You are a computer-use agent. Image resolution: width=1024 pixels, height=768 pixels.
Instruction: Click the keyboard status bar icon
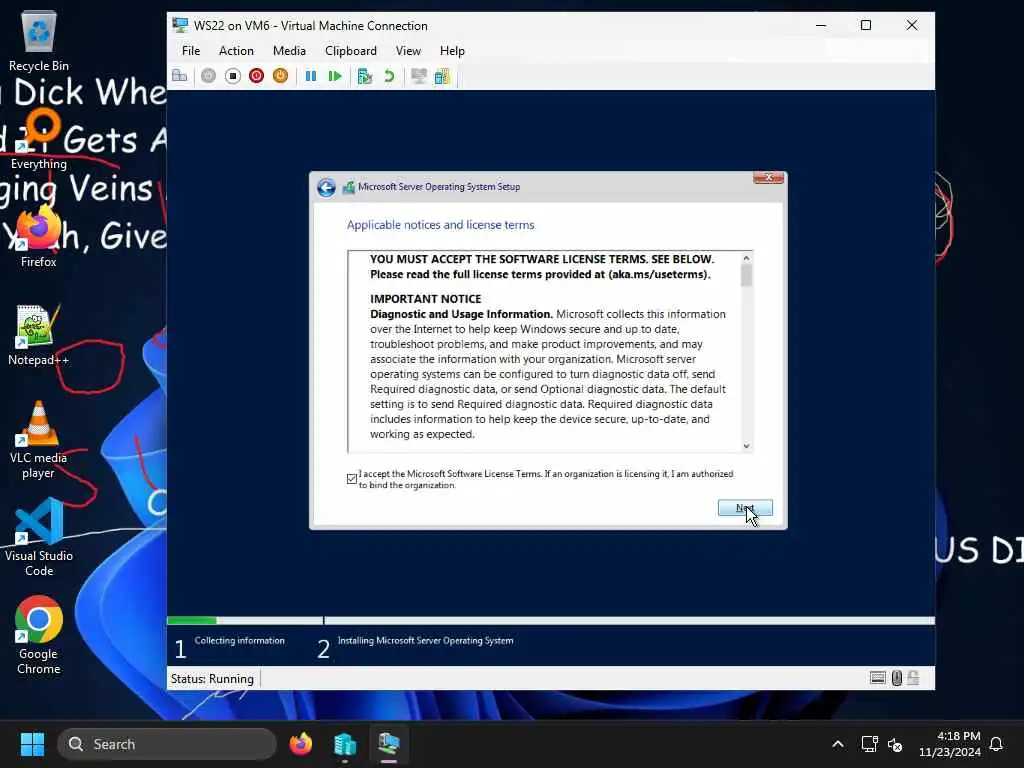tap(878, 678)
